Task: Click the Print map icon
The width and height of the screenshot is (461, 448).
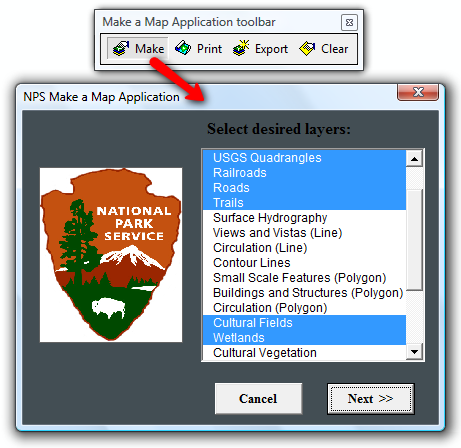Action: tap(183, 48)
